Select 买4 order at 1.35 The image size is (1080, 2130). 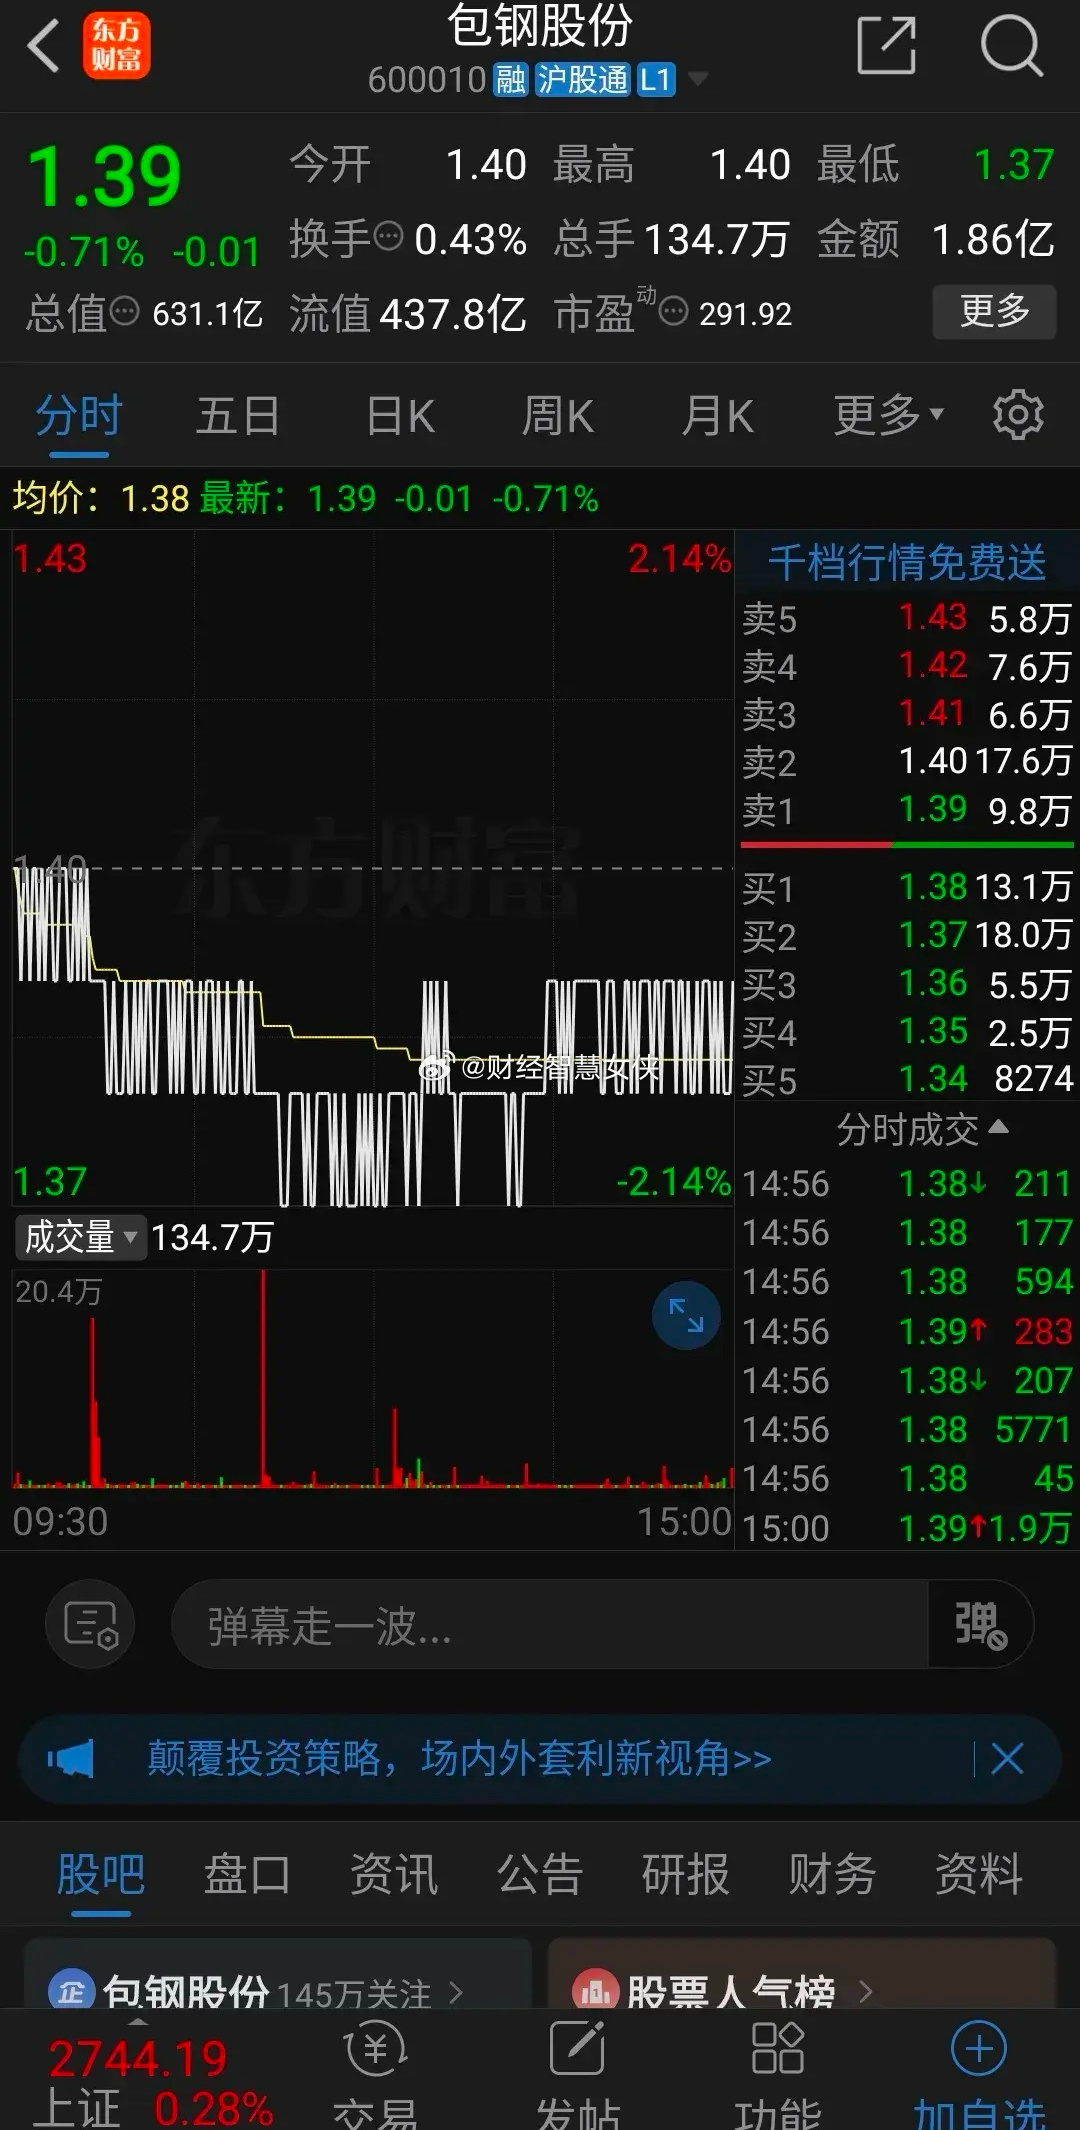tap(907, 1032)
